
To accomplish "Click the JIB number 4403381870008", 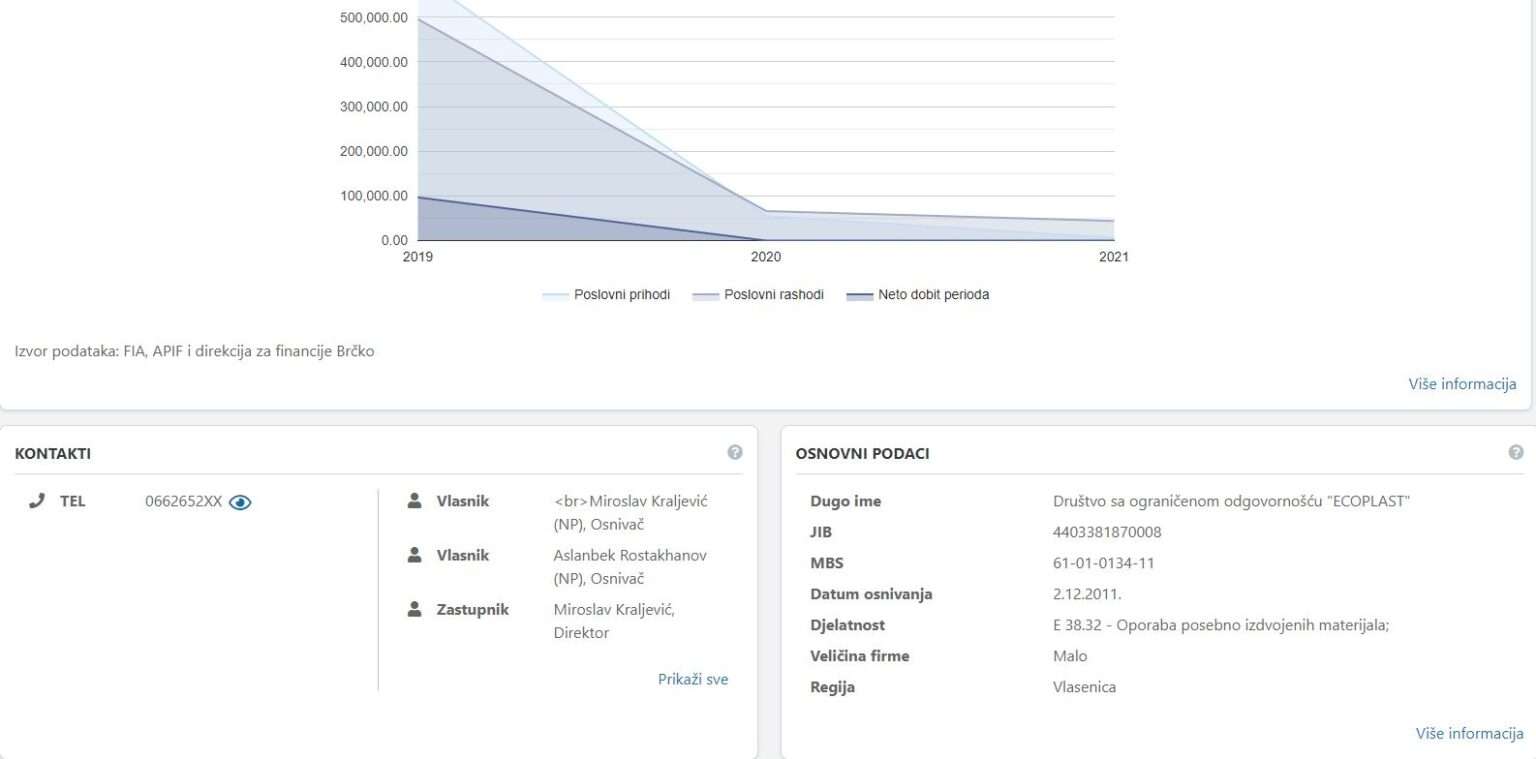I will coord(1107,532).
